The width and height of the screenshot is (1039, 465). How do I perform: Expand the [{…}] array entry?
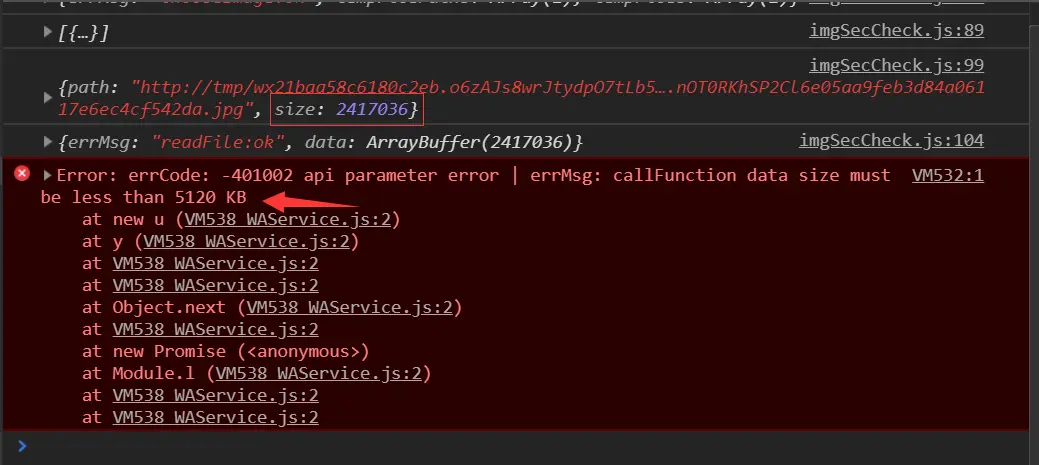pyautogui.click(x=47, y=31)
